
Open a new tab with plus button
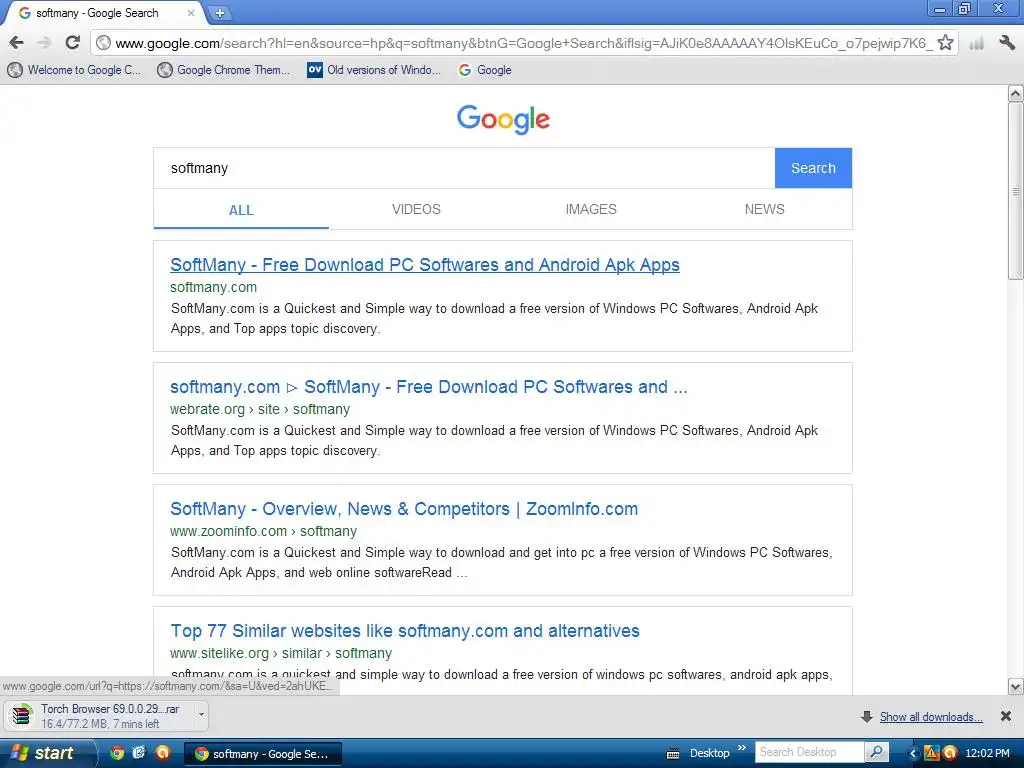coord(220,12)
